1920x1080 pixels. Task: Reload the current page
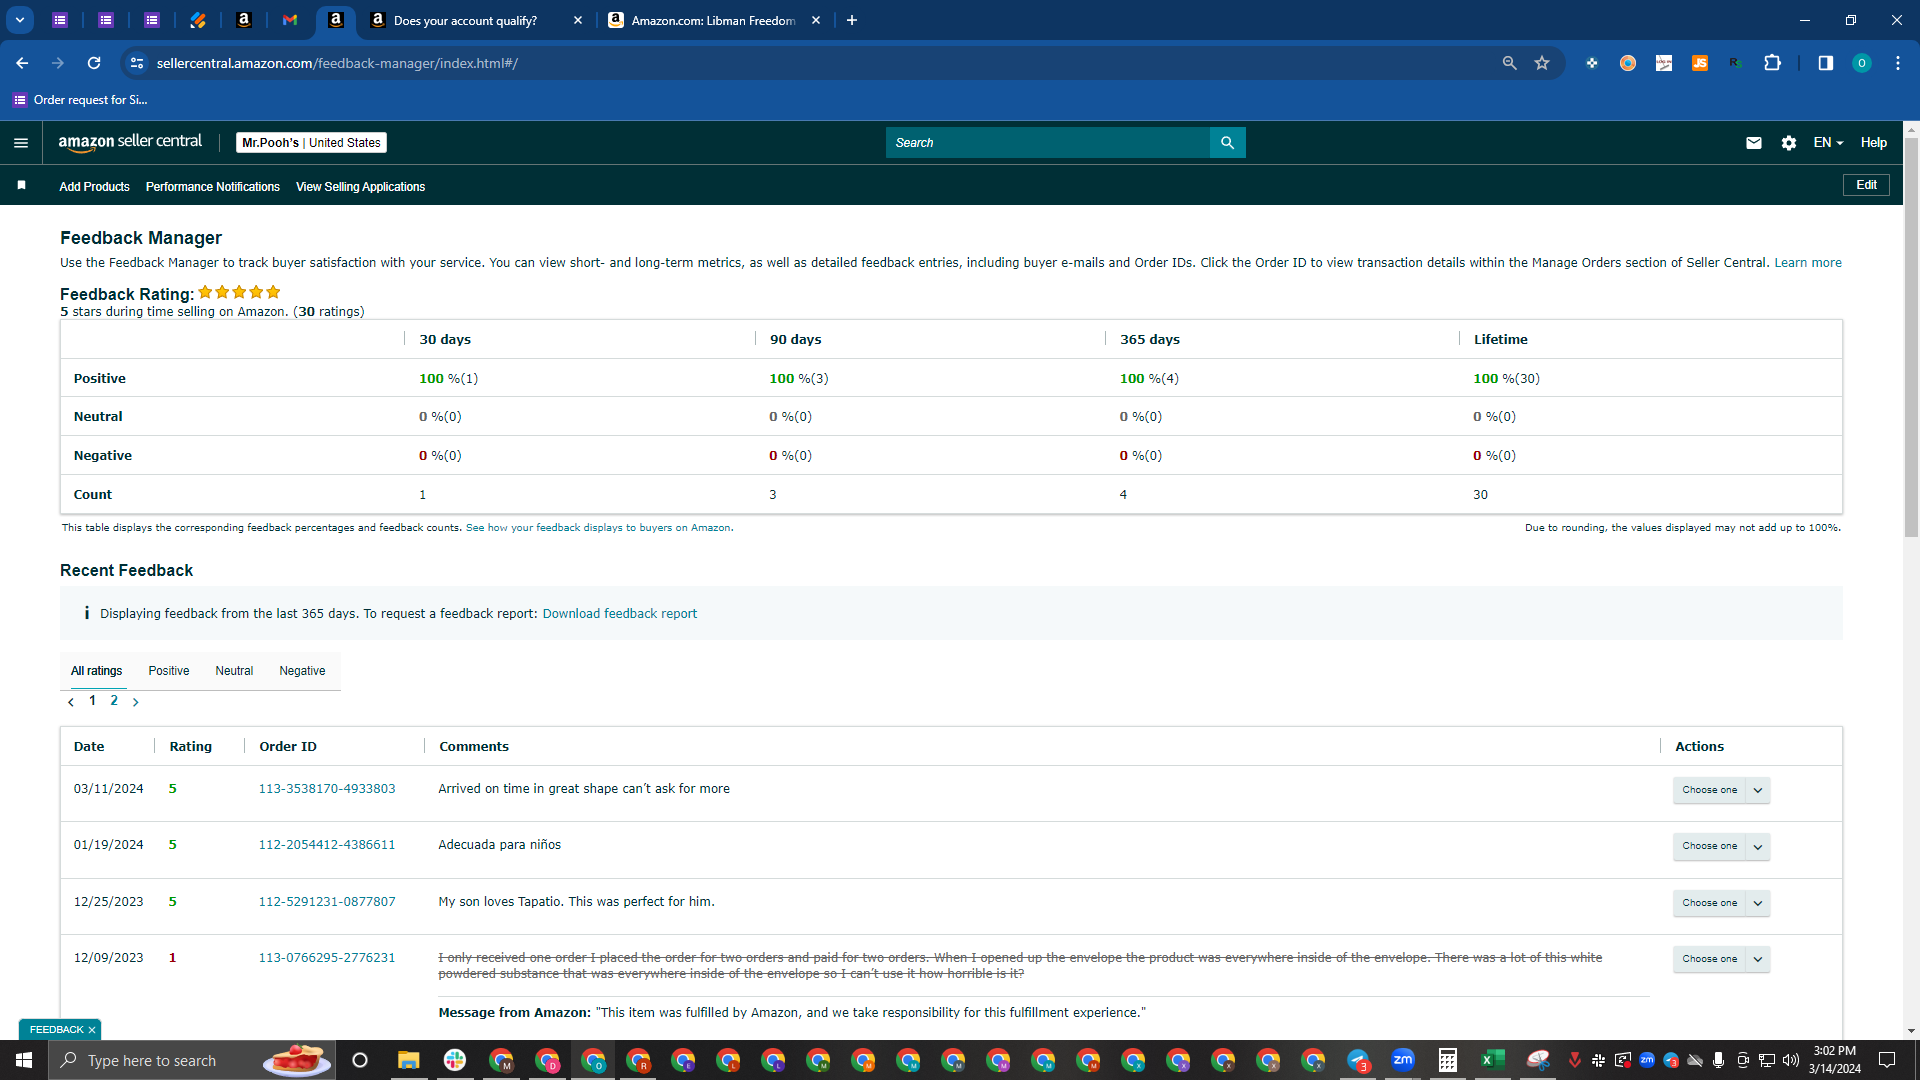coord(94,63)
